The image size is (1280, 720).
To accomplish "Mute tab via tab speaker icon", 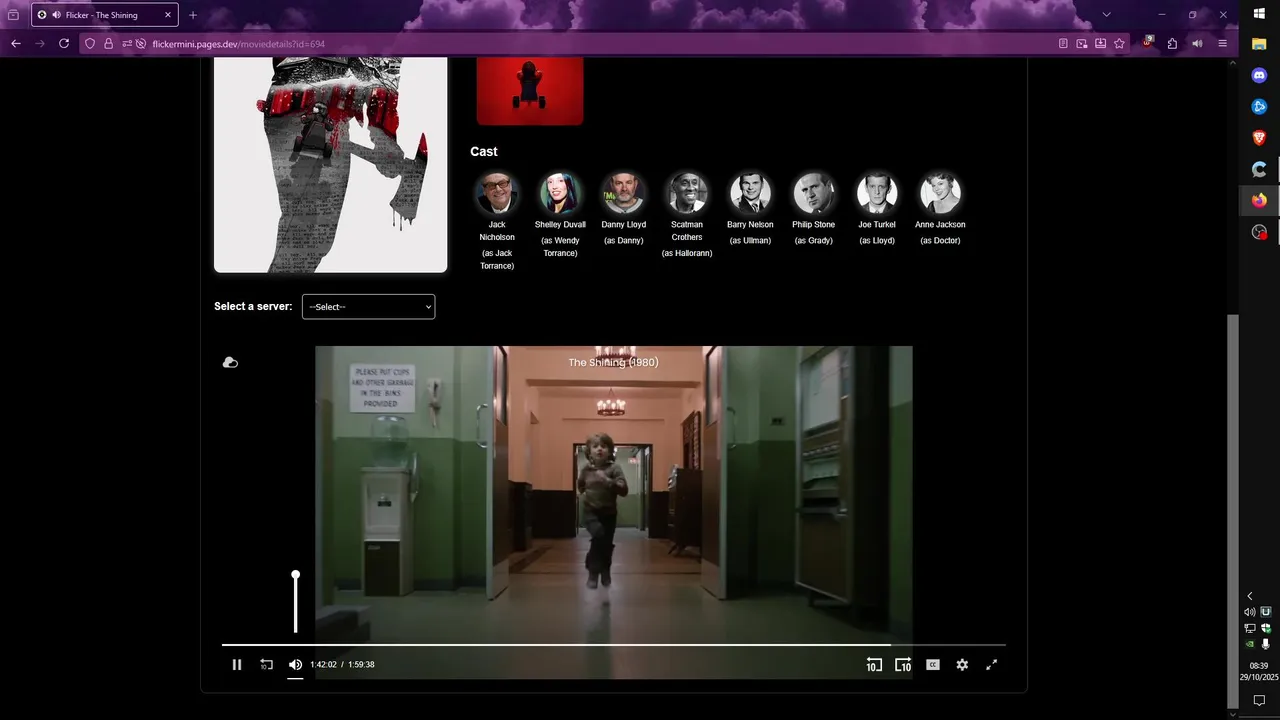I will click(56, 15).
